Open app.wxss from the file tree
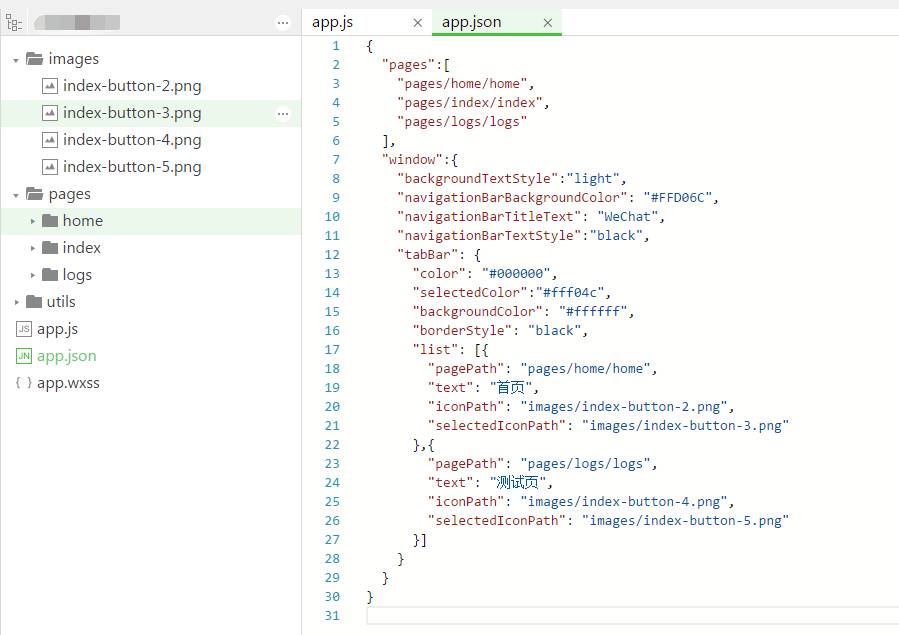The height and width of the screenshot is (635, 899). coord(68,383)
